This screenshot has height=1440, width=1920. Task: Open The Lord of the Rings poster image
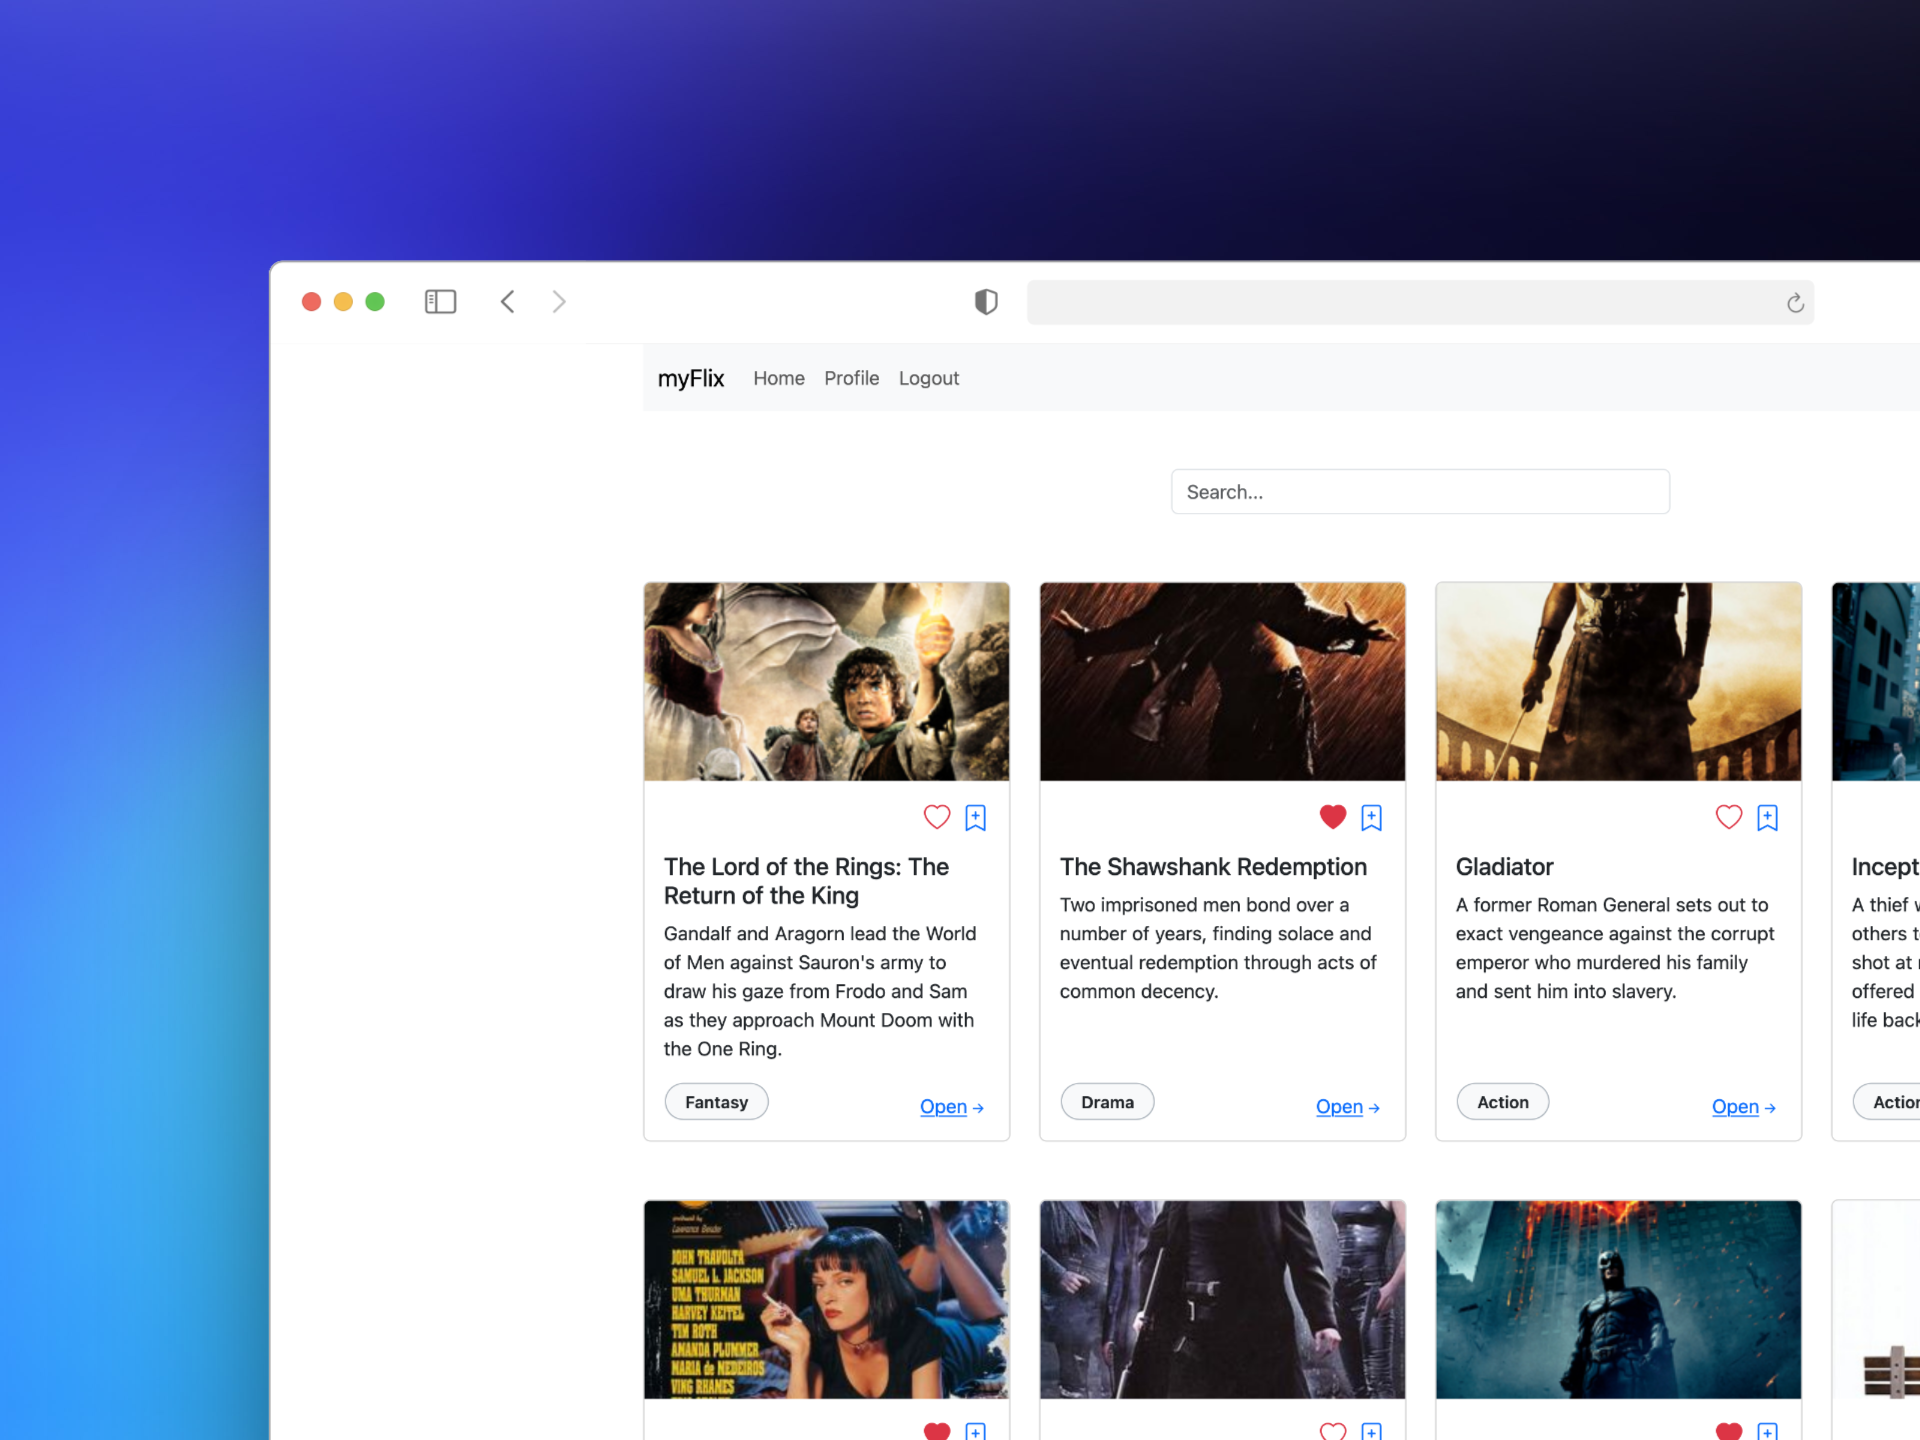(827, 682)
